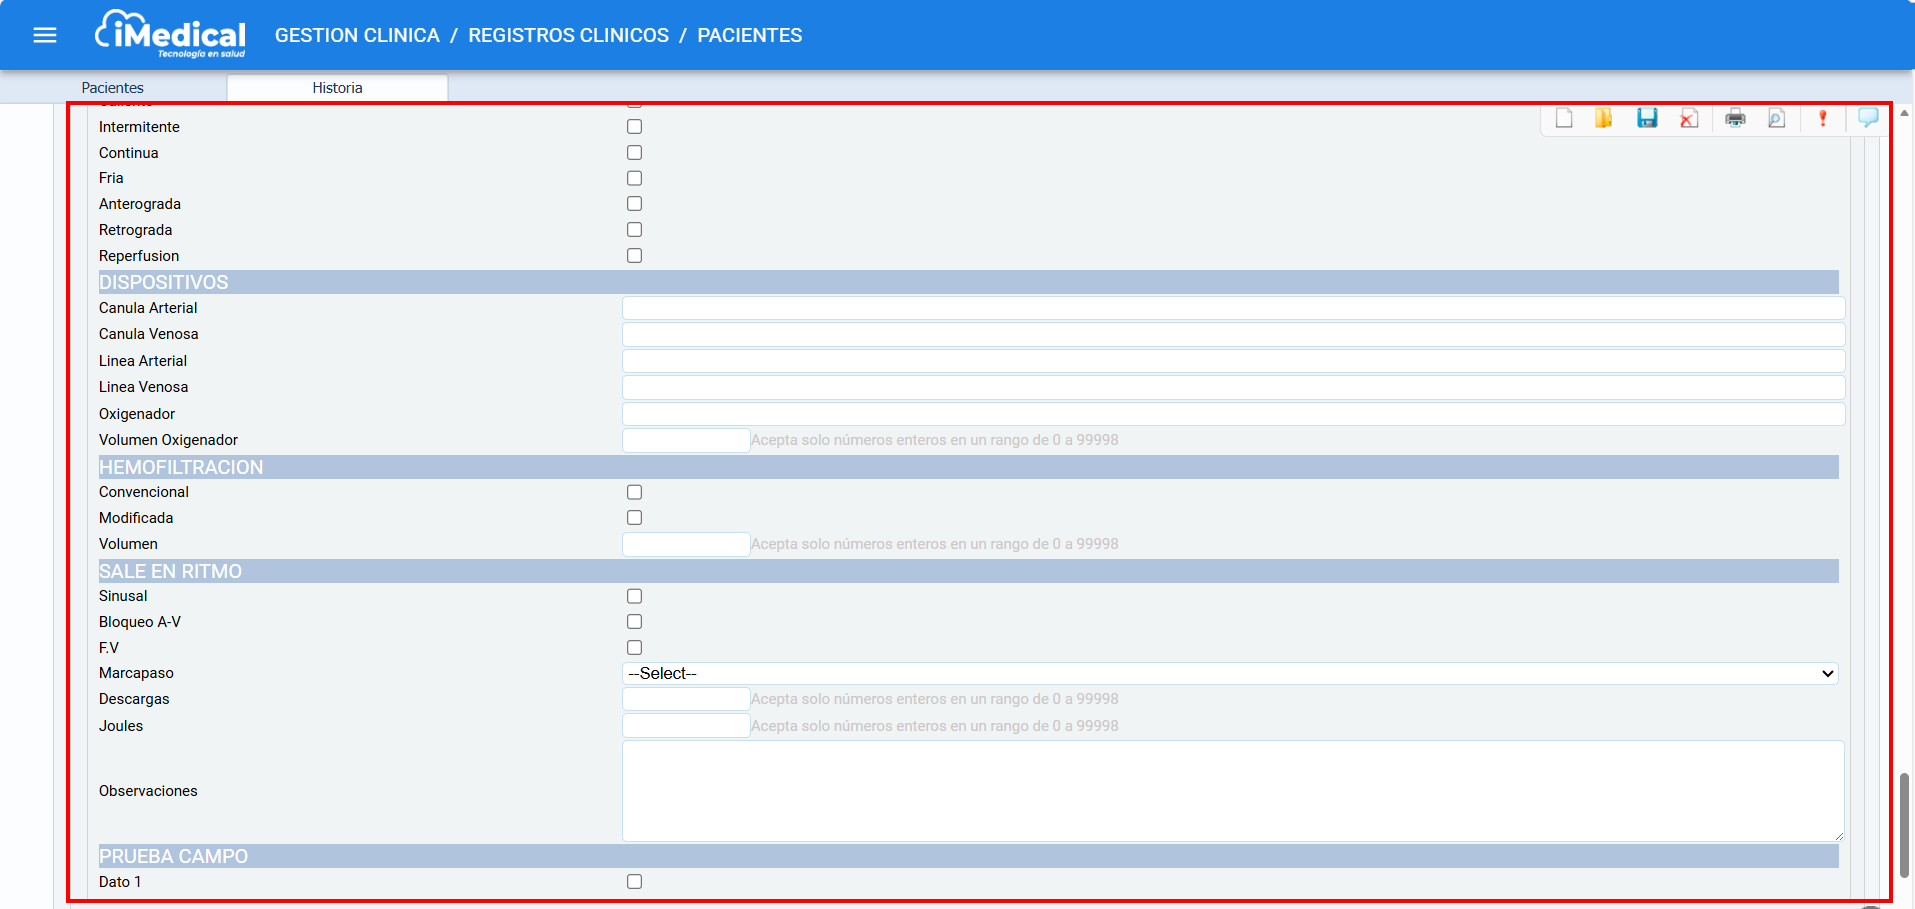The width and height of the screenshot is (1915, 909).
Task: Click the red exclamation mark alert icon
Action: (1822, 119)
